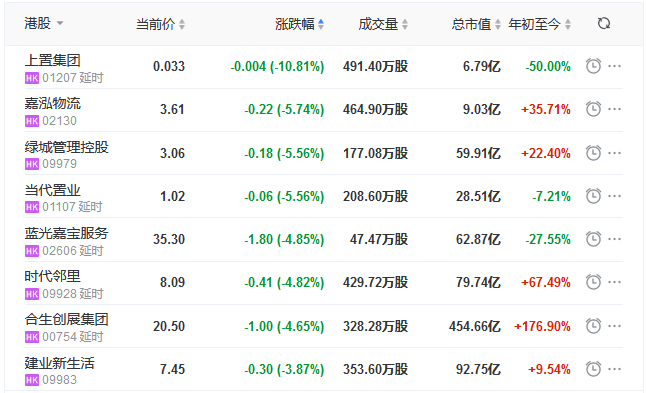Viewport: 647px width, 393px height.
Task: Select the volume 429.72万股
Action: (x=375, y=282)
